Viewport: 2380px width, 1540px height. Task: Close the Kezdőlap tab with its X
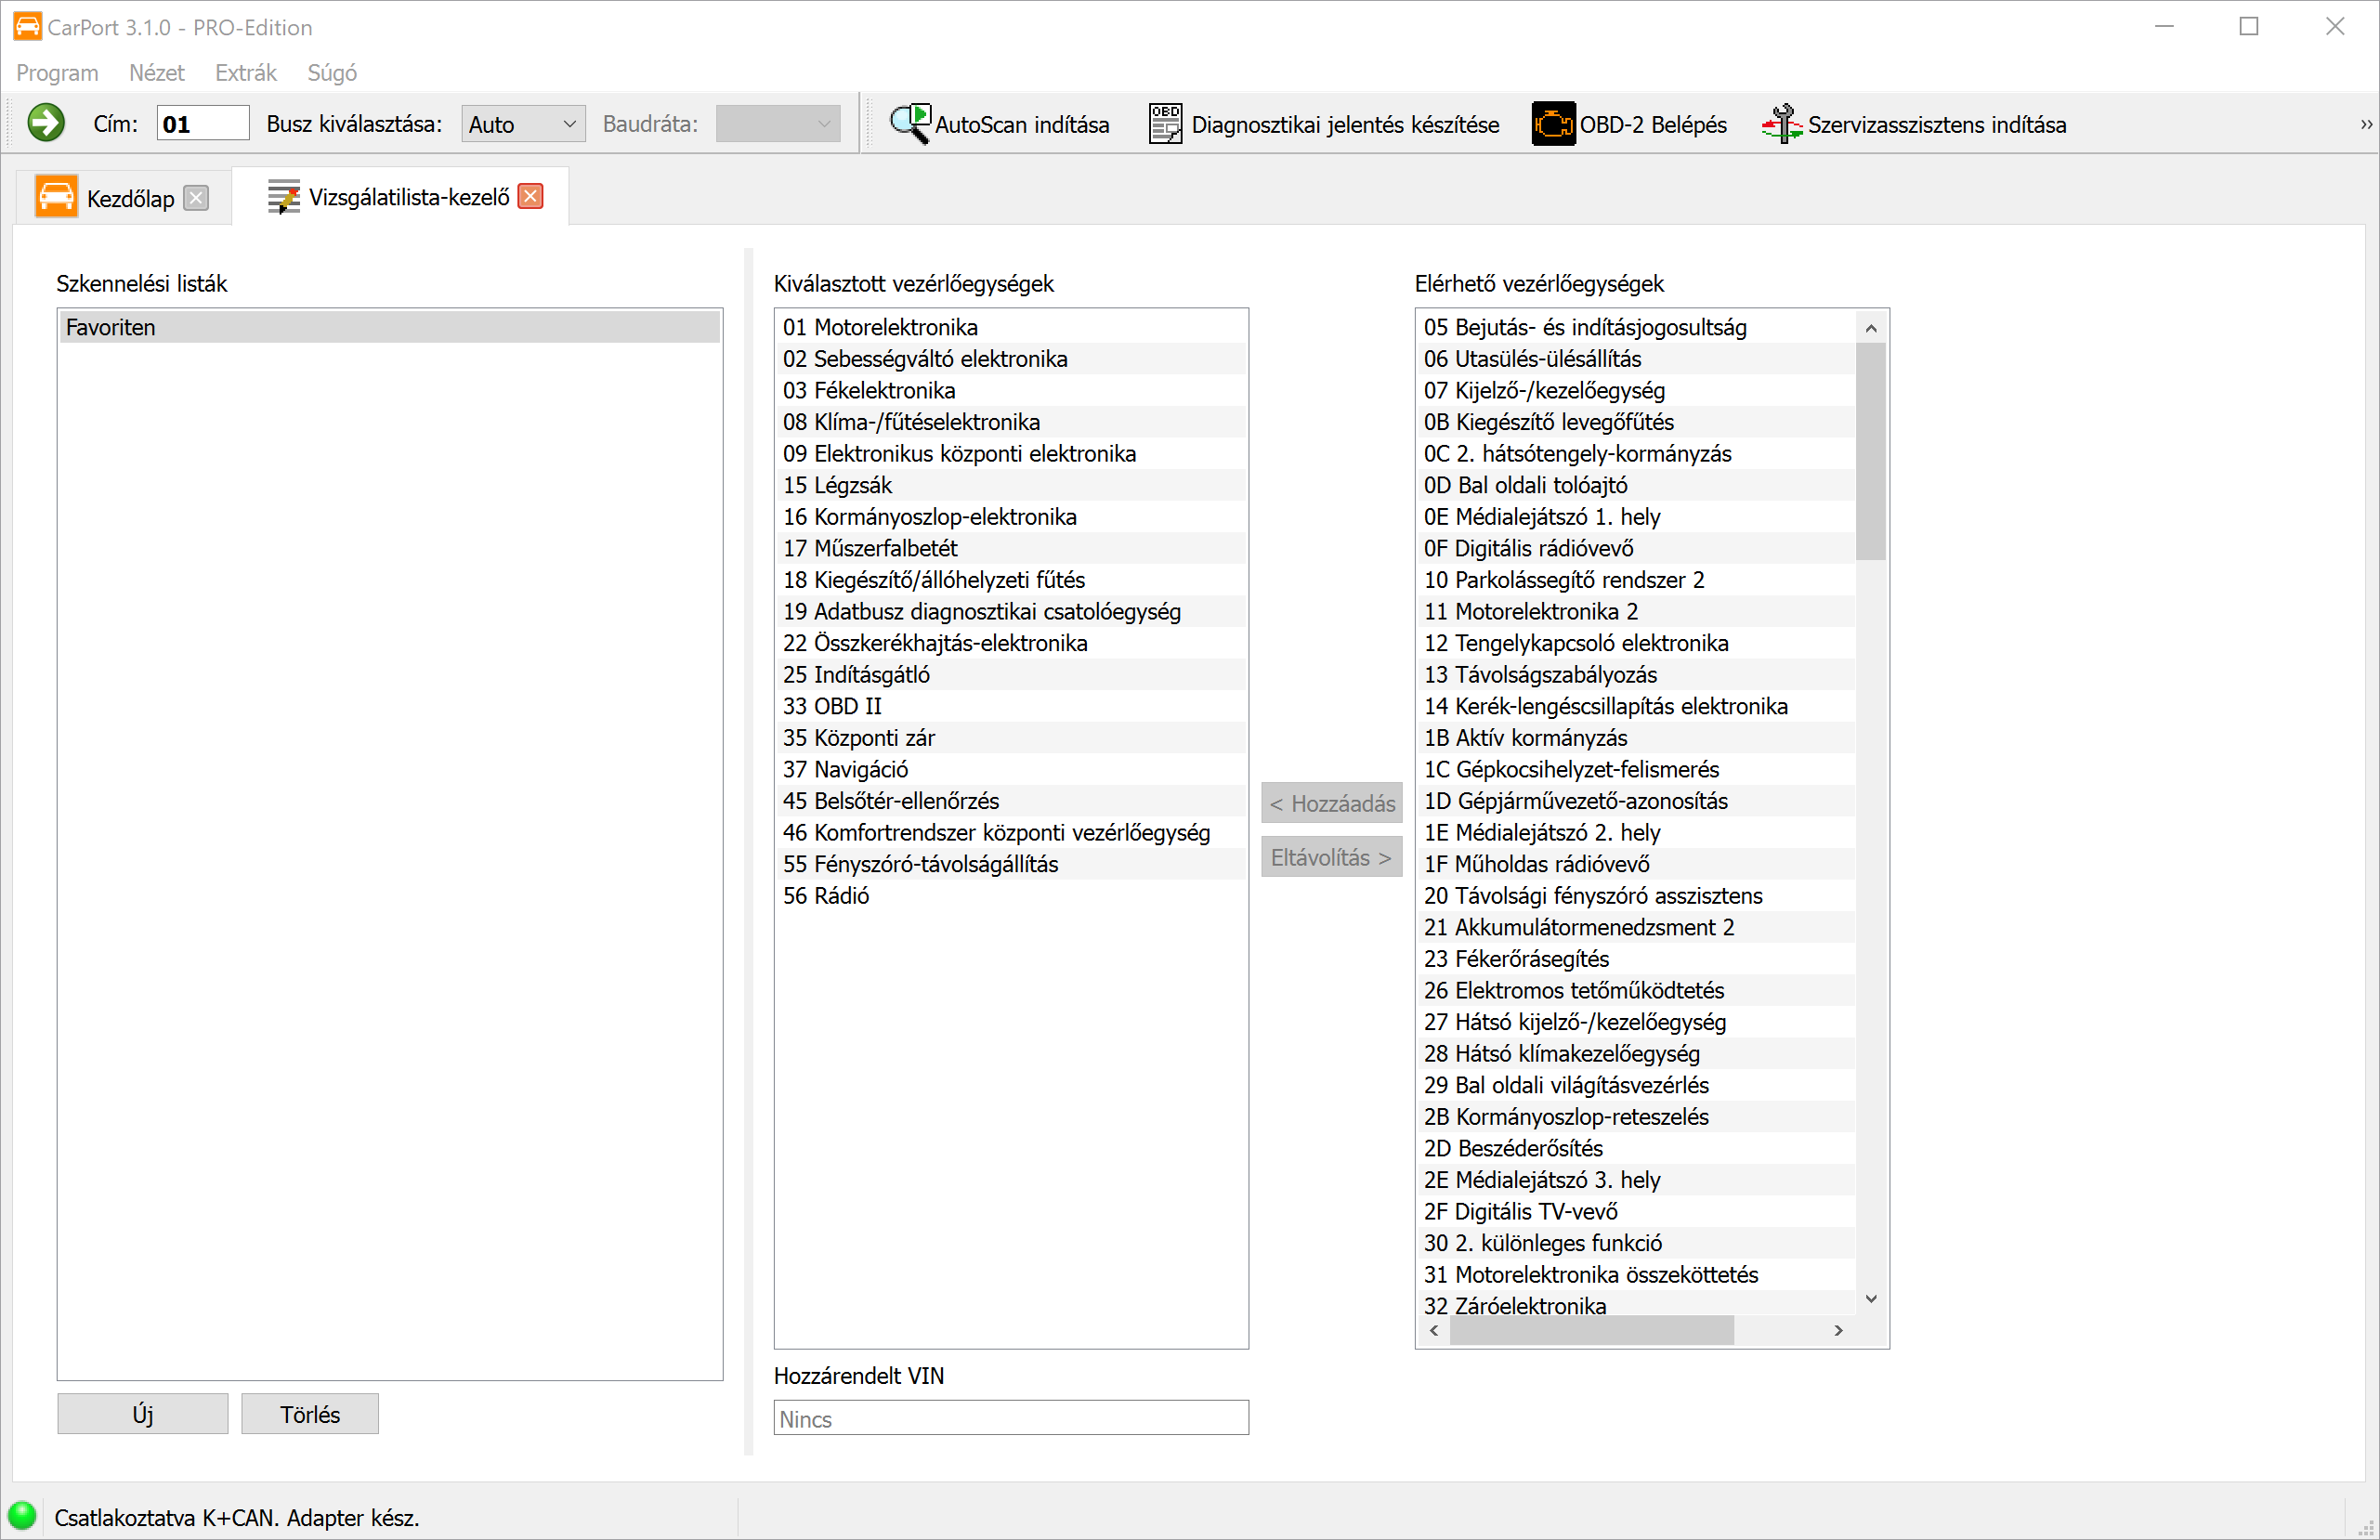pyautogui.click(x=197, y=198)
